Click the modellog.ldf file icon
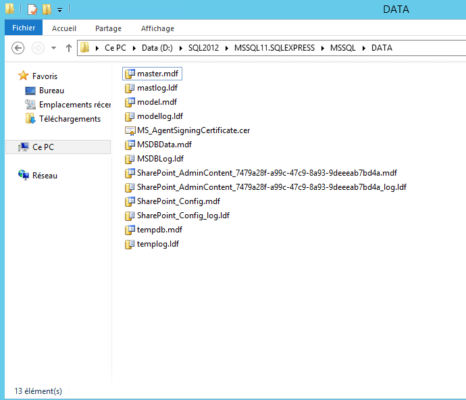Image resolution: width=466 pixels, height=400 pixels. 130,116
